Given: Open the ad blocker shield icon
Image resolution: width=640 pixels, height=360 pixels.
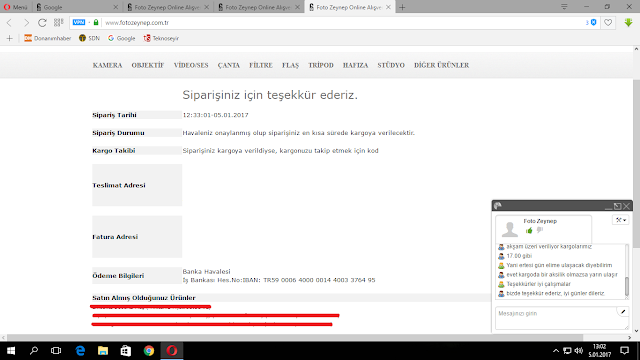Looking at the screenshot, I should 593,22.
